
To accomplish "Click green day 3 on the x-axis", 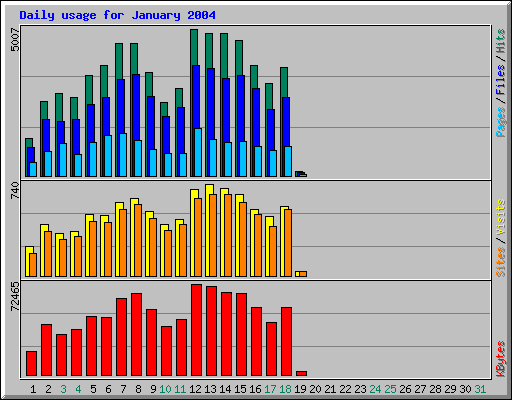I will pos(63,389).
